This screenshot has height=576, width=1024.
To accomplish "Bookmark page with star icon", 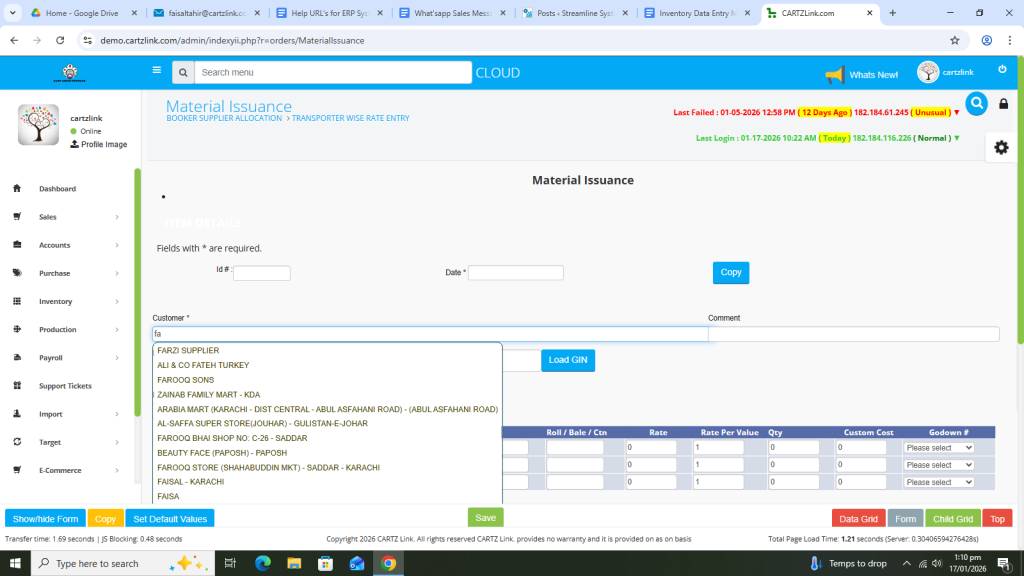I will point(955,40).
